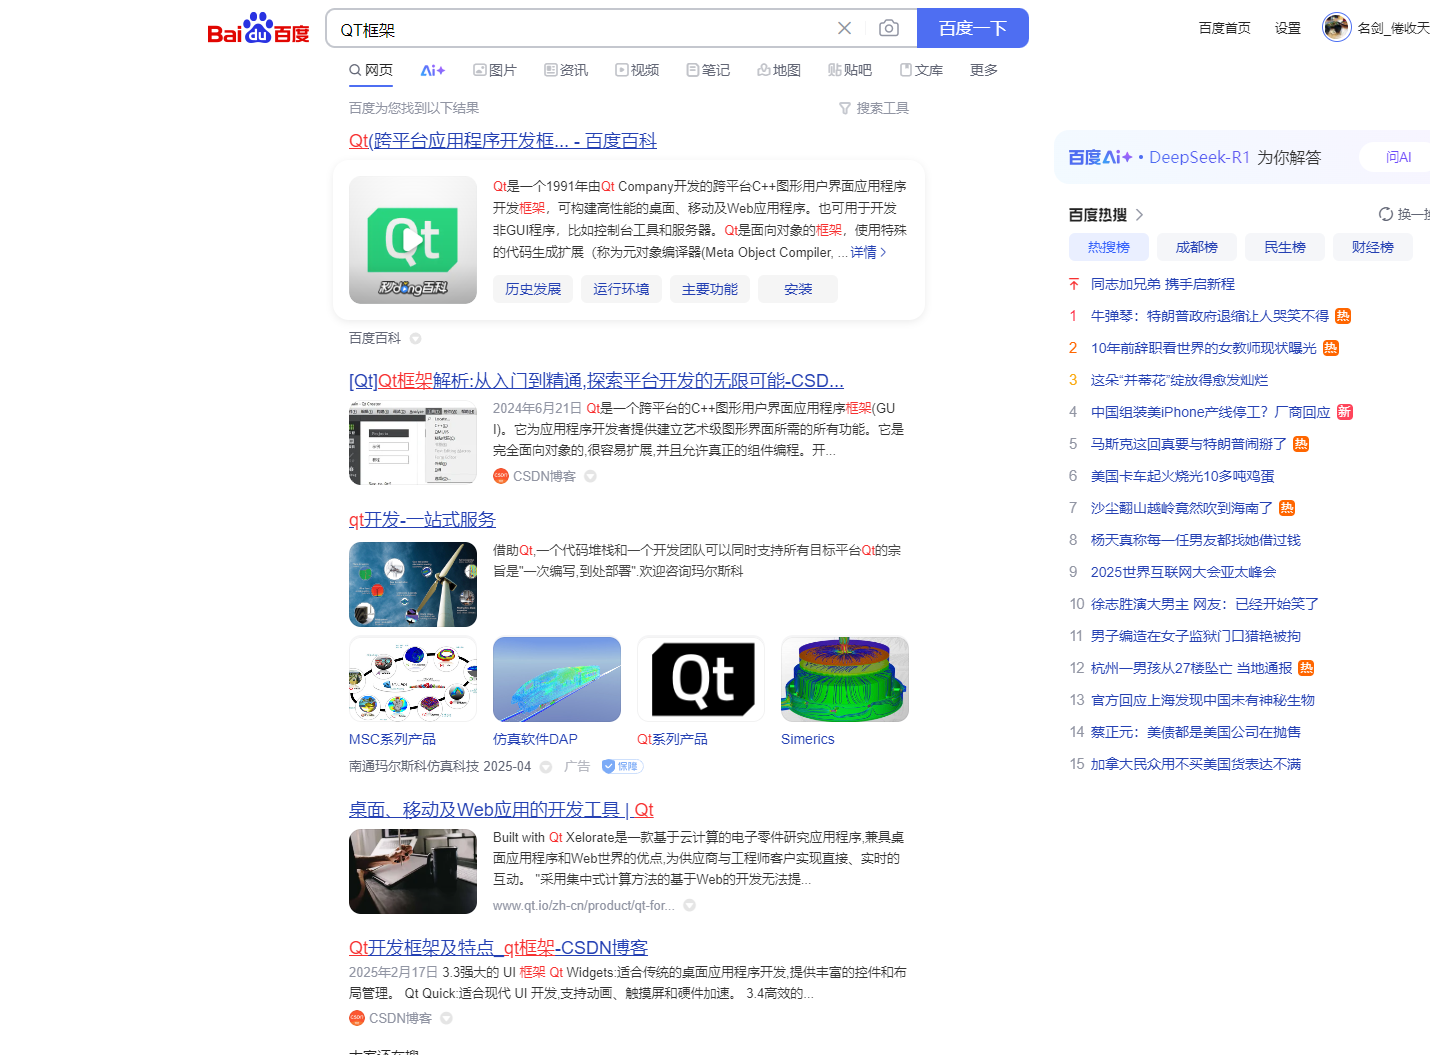
Task: Click the Baidu logo
Action: 258,28
